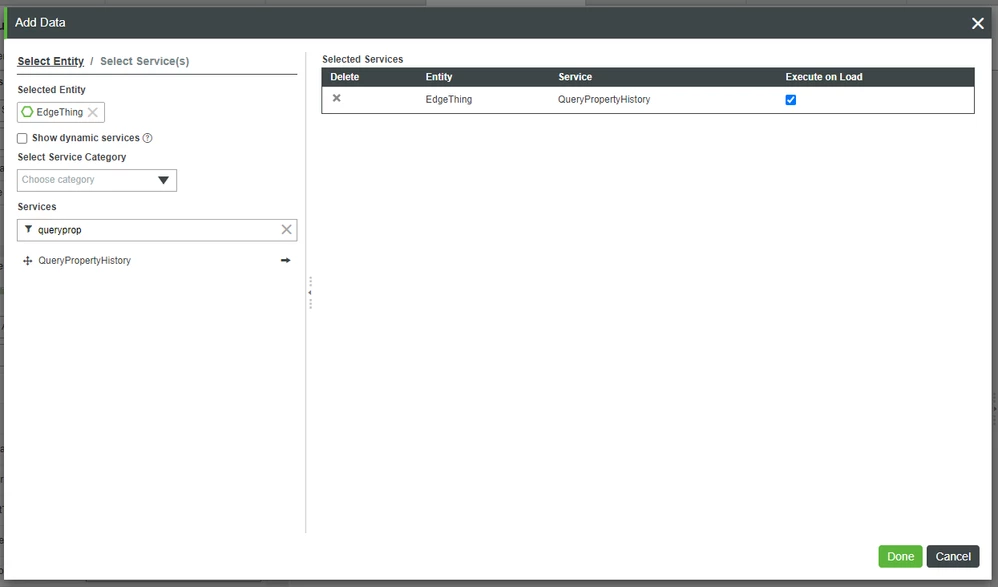The width and height of the screenshot is (998, 587).
Task: Delete QueryPropertyHistory row via its X icon
Action: pyautogui.click(x=337, y=98)
